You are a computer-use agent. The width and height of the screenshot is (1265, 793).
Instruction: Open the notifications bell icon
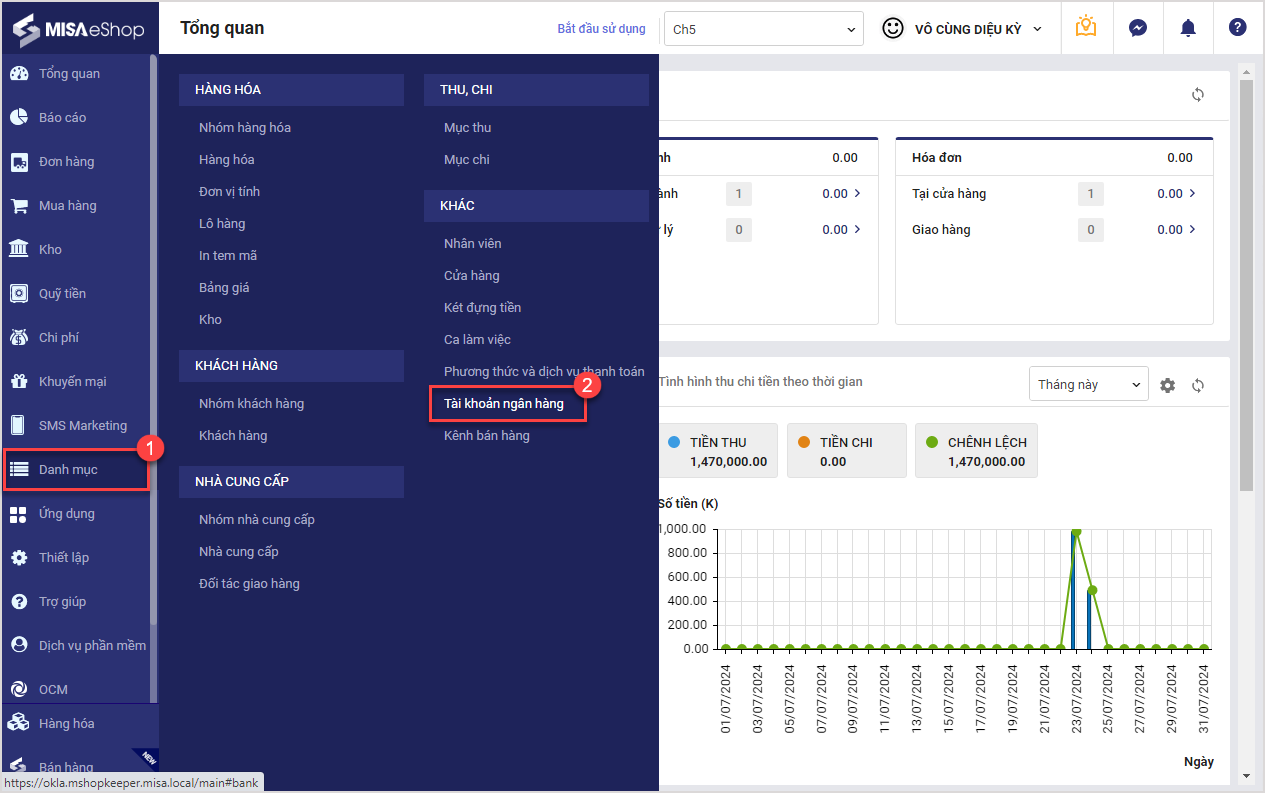(1187, 28)
